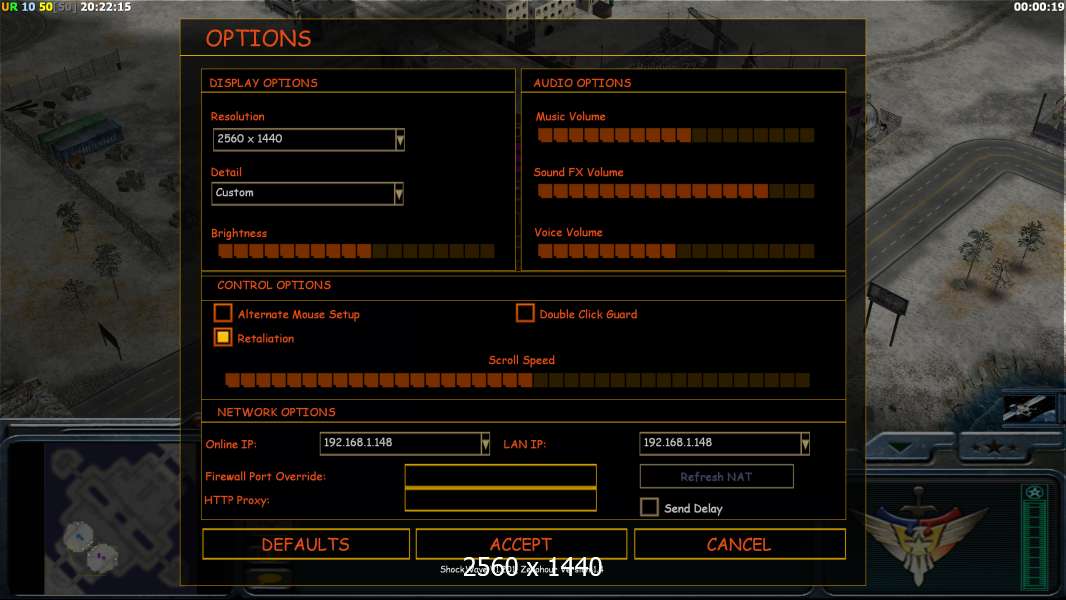Expand the Online IP dropdown
This screenshot has height=600, width=1066.
[485, 444]
